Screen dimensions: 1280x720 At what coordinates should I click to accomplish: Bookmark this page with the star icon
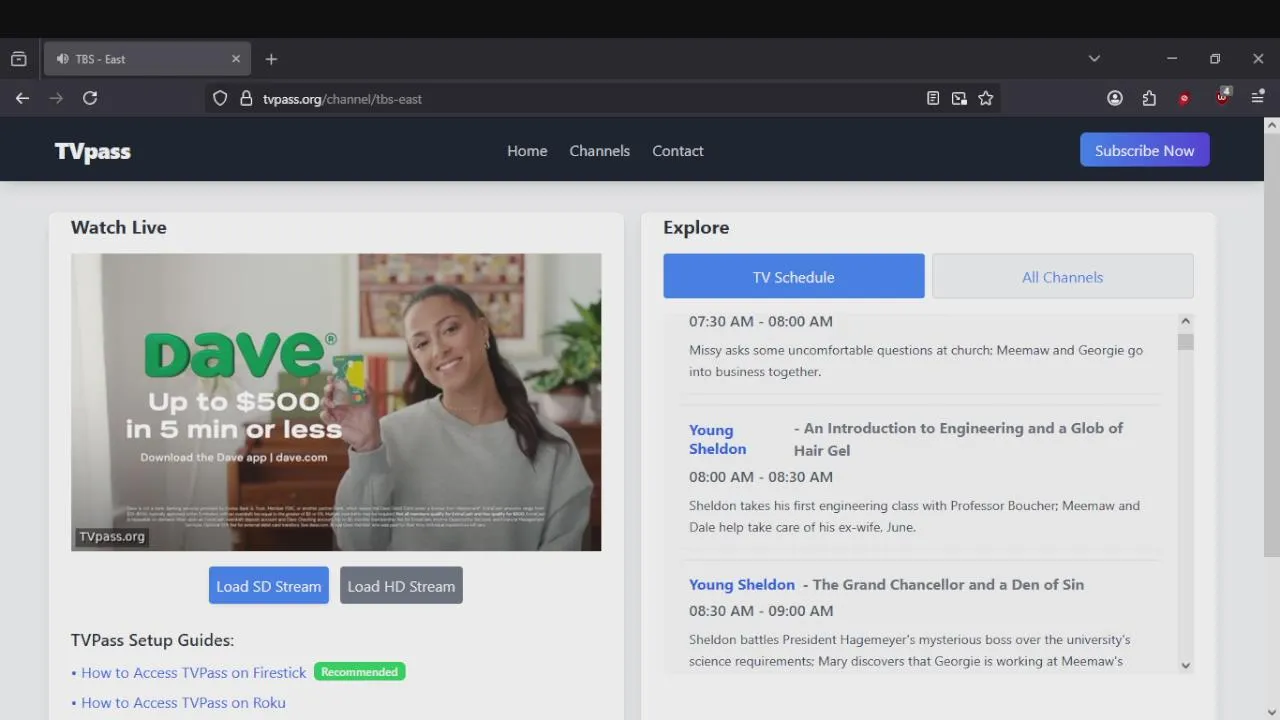coord(986,98)
